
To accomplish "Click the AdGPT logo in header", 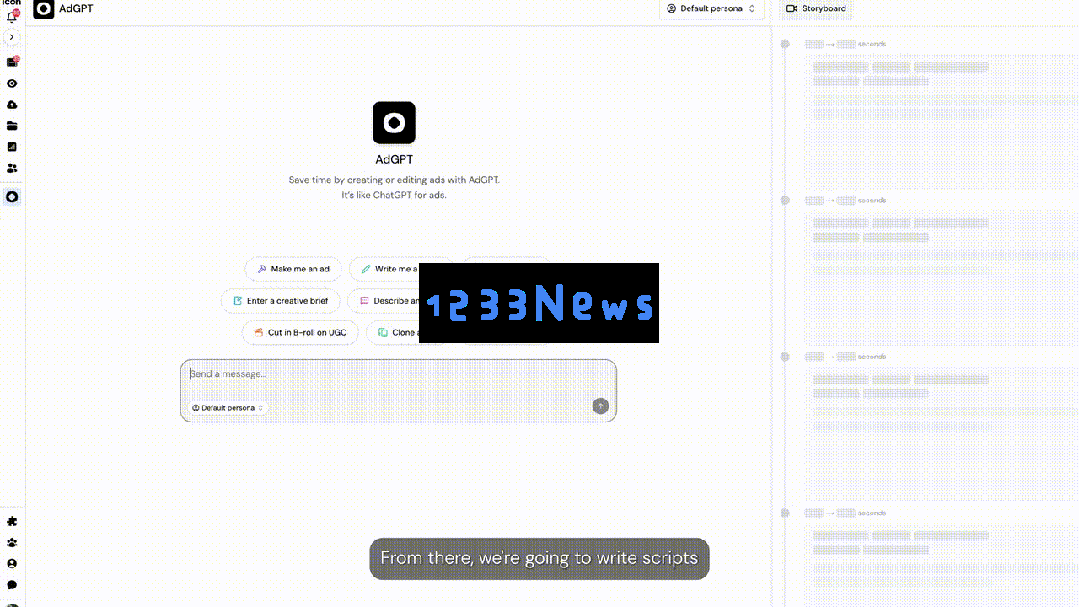I will [x=43, y=9].
